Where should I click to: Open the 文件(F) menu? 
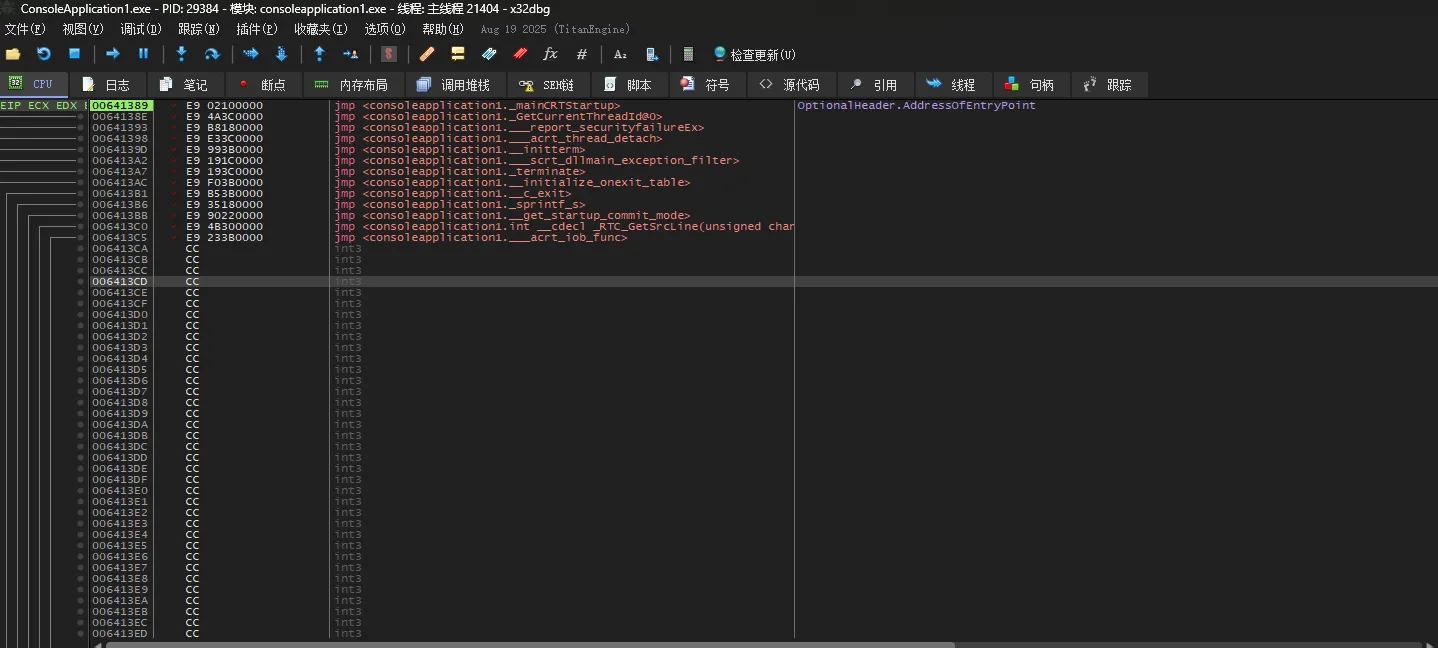pyautogui.click(x=24, y=29)
